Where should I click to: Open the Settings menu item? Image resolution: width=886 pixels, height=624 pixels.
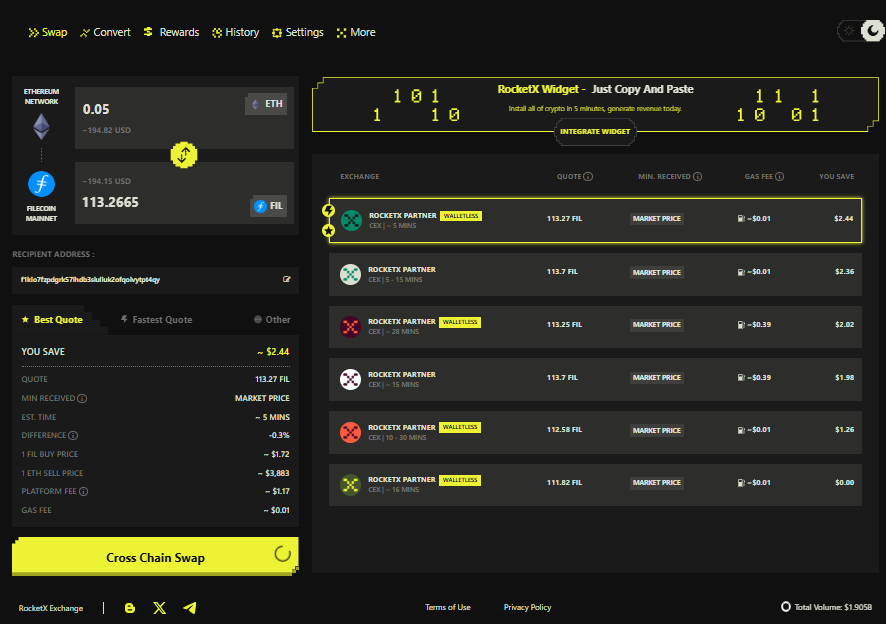click(x=297, y=31)
